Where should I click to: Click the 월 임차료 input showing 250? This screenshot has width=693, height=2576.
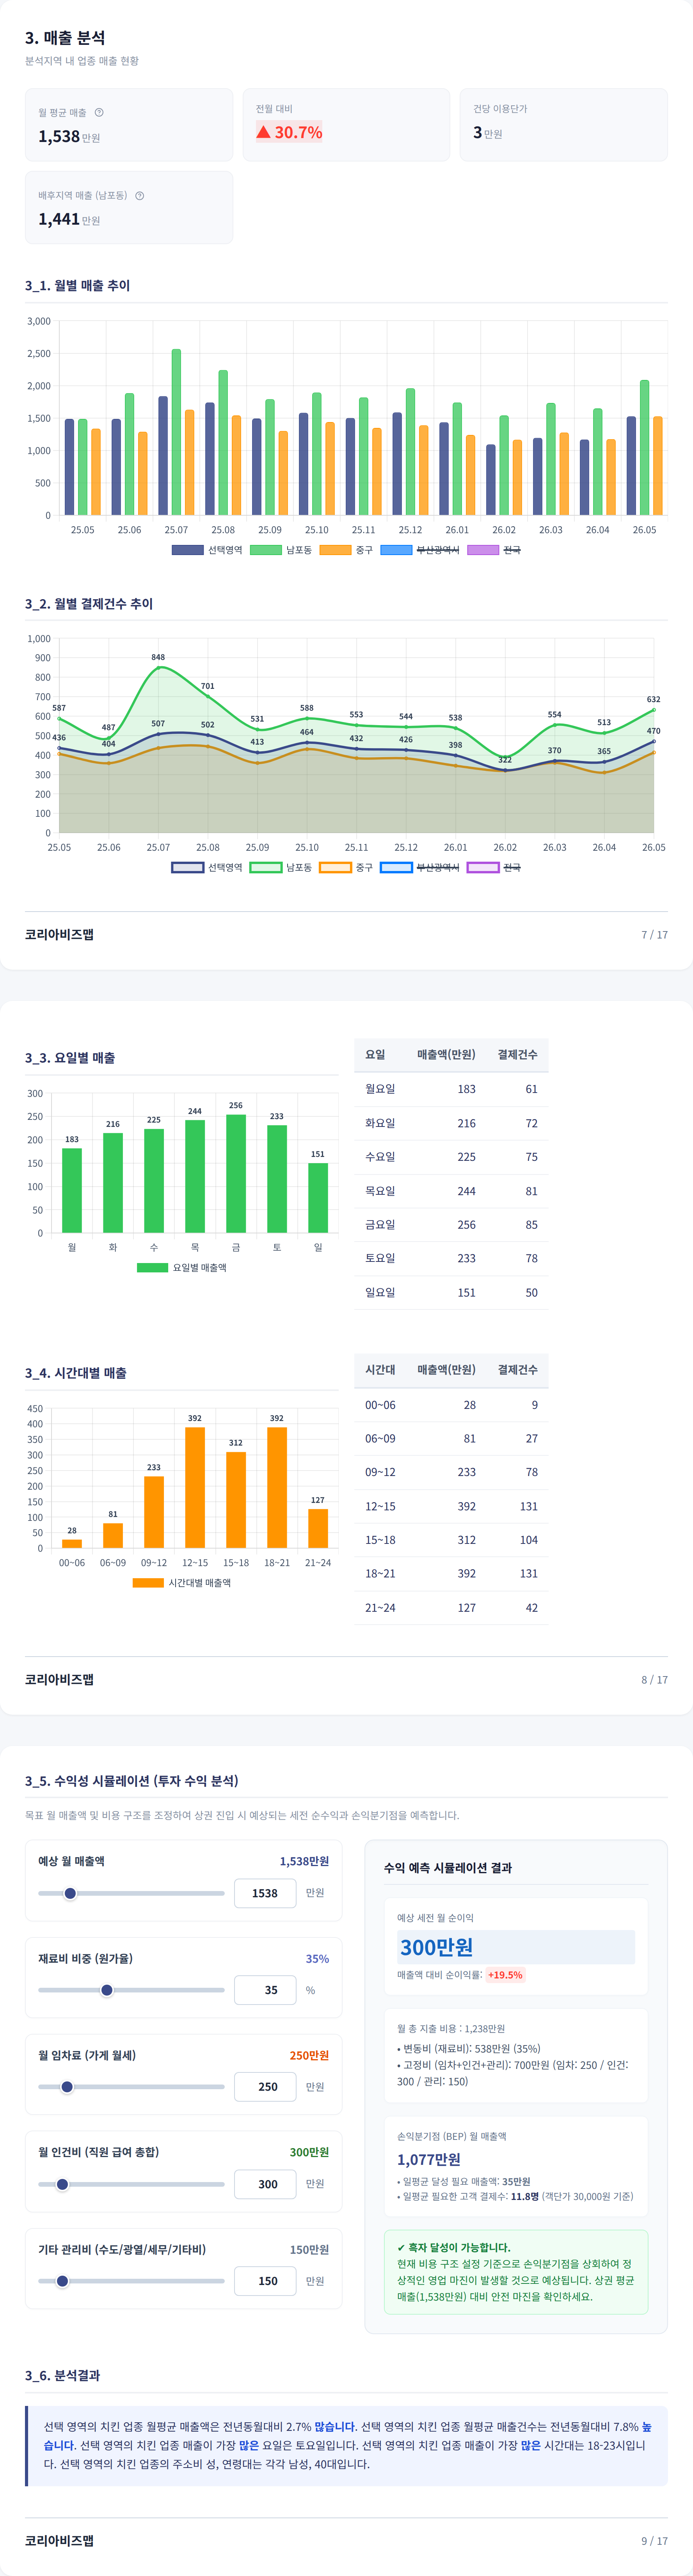pos(265,2087)
